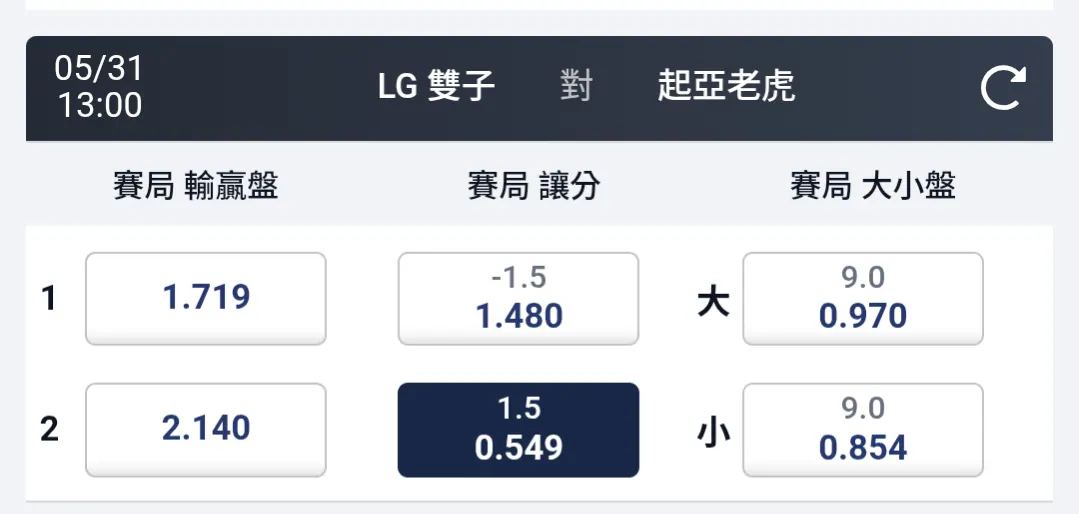This screenshot has height=514, width=1079.
Task: Tap the 05/31 13:00 match date
Action: 99,87
